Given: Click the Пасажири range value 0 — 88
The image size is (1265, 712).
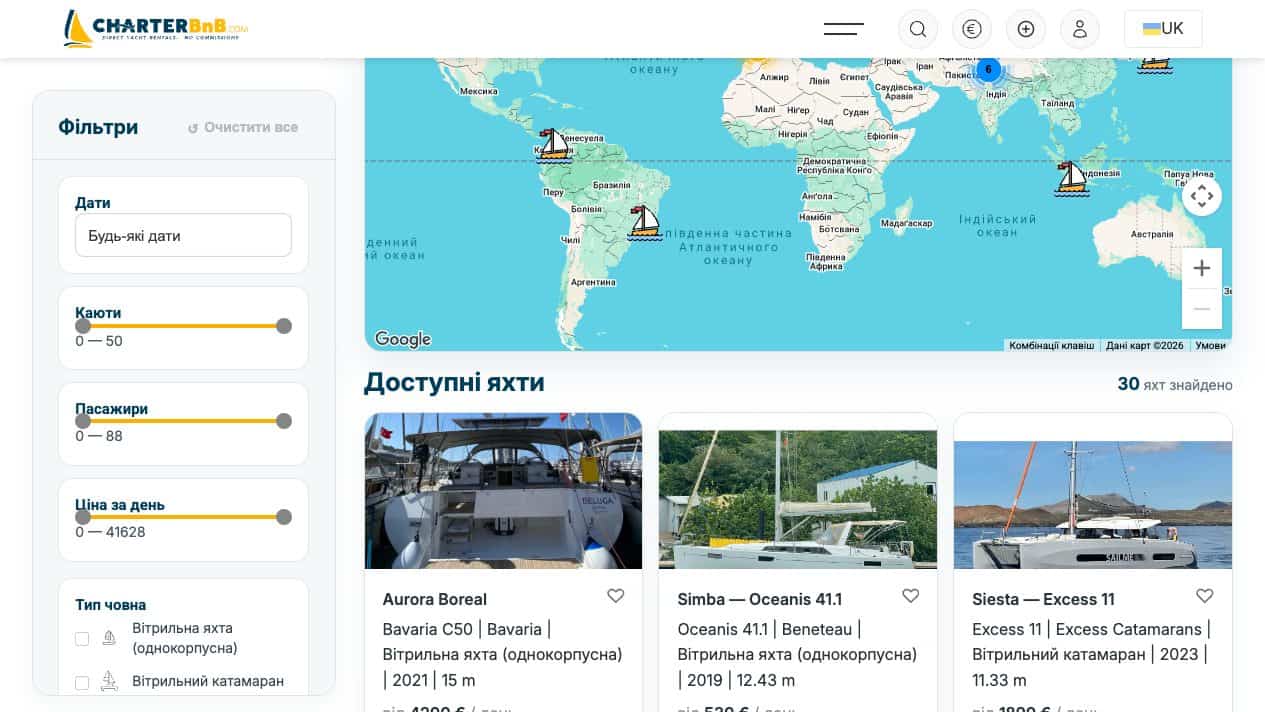Looking at the screenshot, I should (99, 436).
